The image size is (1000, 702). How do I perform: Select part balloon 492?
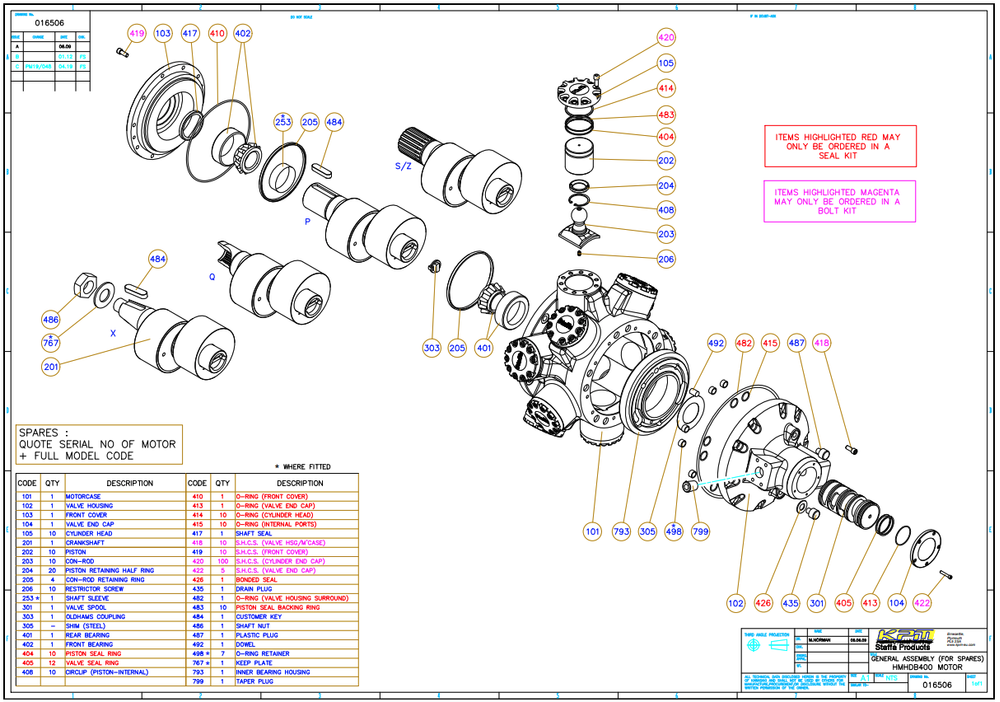click(x=717, y=343)
